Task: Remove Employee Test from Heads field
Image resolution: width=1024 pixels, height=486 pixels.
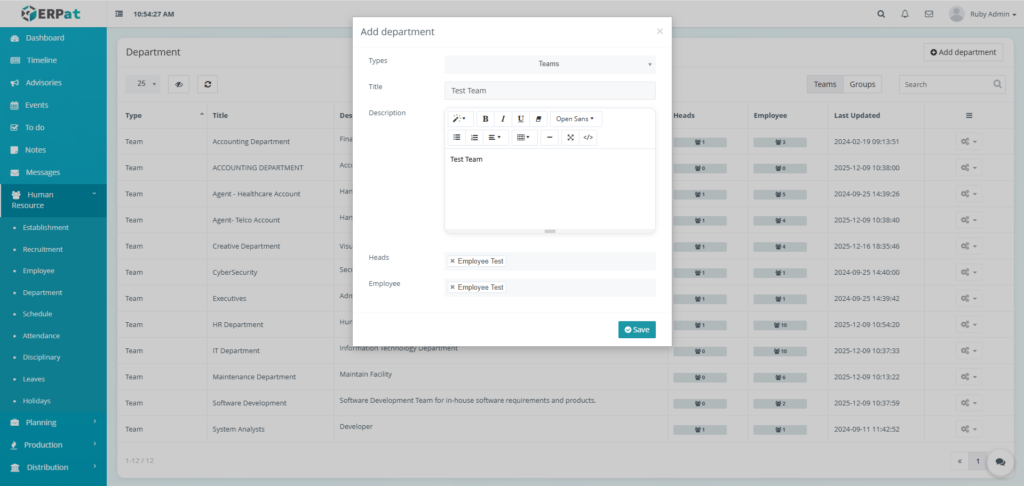Action: point(452,261)
